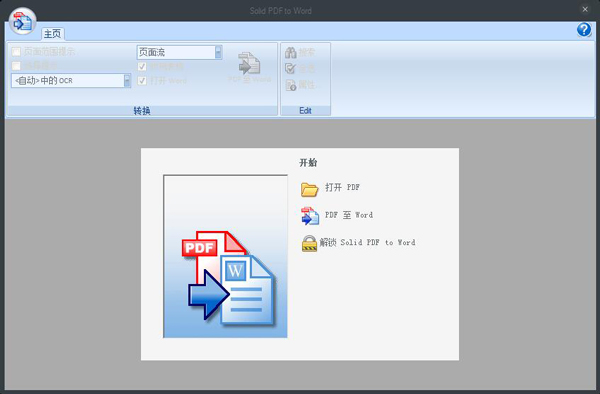Select the 主页 ribbon tab
This screenshot has width=600, height=394.
coord(53,34)
